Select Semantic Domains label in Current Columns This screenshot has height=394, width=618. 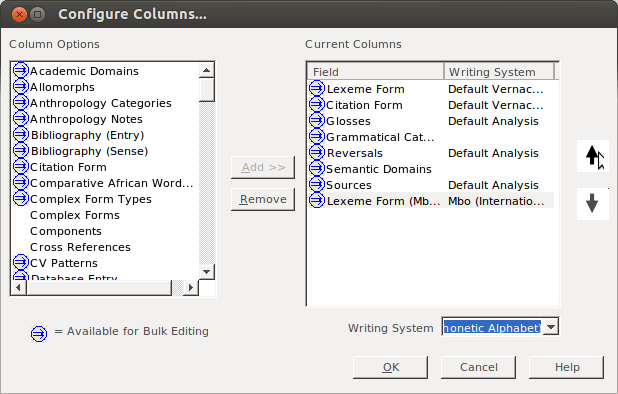tap(379, 169)
